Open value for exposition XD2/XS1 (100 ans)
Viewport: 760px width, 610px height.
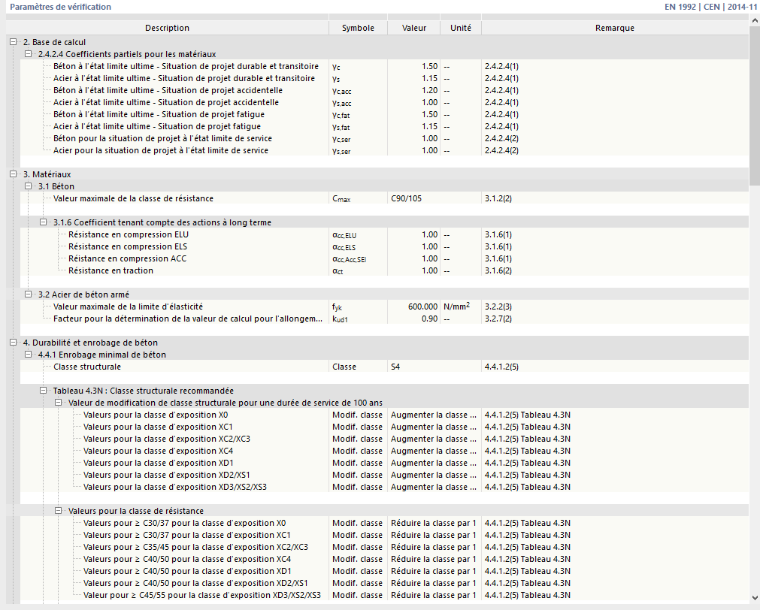click(434, 475)
